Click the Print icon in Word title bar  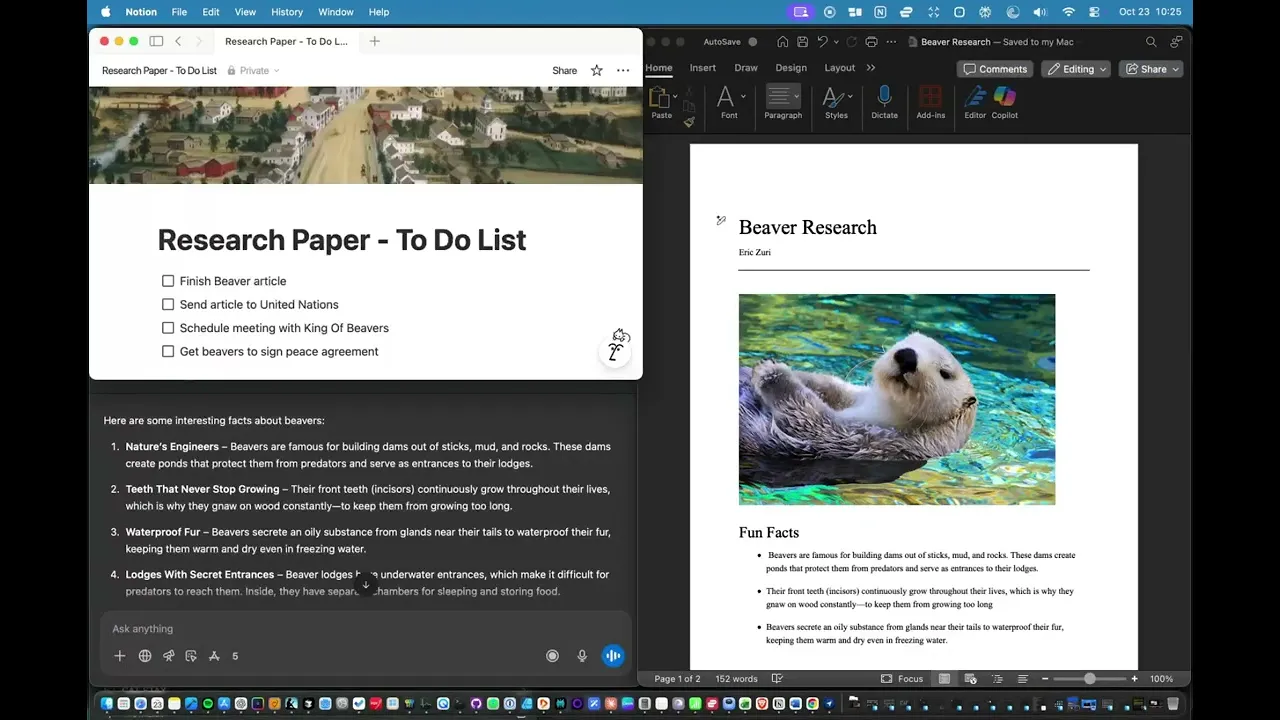click(871, 42)
